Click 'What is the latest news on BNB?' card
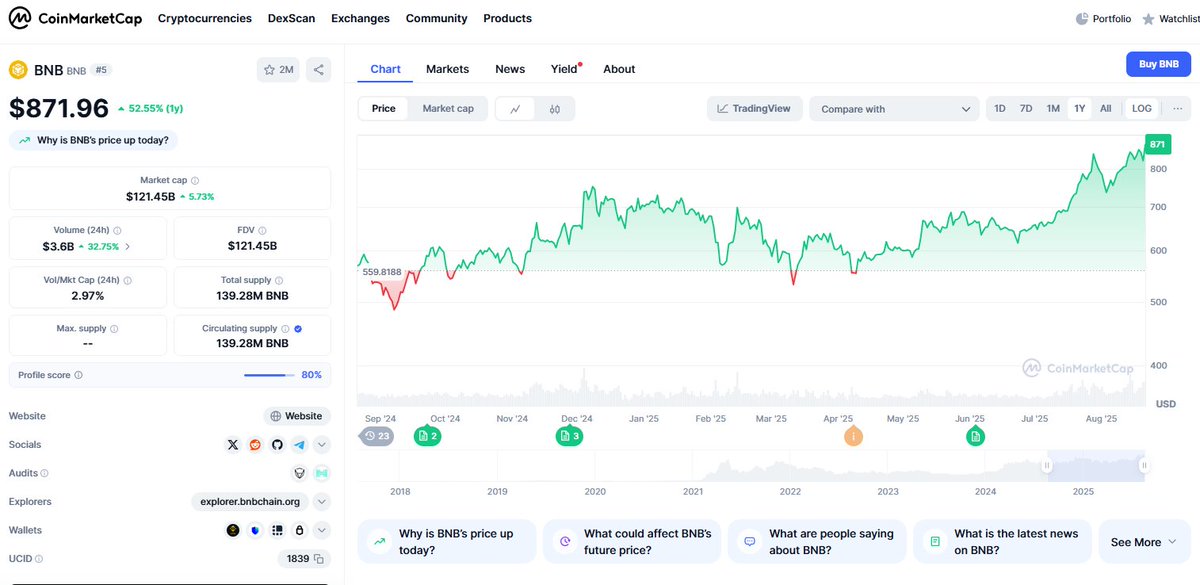This screenshot has height=585, width=1200. click(x=1003, y=542)
